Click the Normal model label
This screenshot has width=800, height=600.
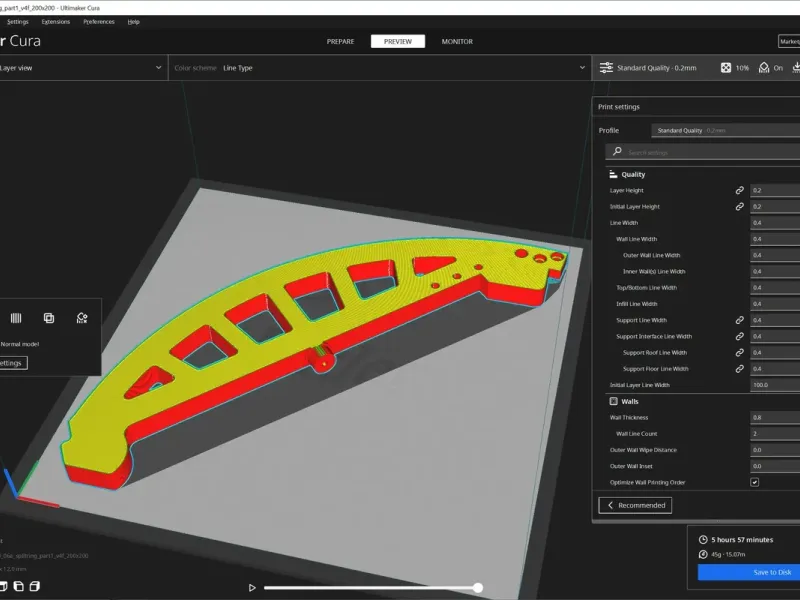click(x=20, y=344)
